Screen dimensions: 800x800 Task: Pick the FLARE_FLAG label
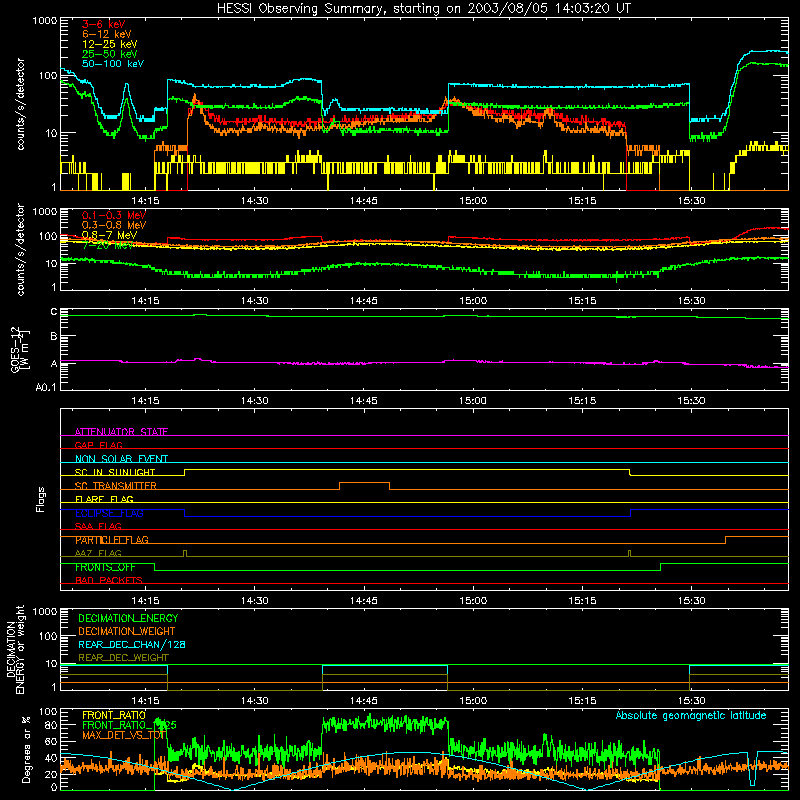point(104,499)
